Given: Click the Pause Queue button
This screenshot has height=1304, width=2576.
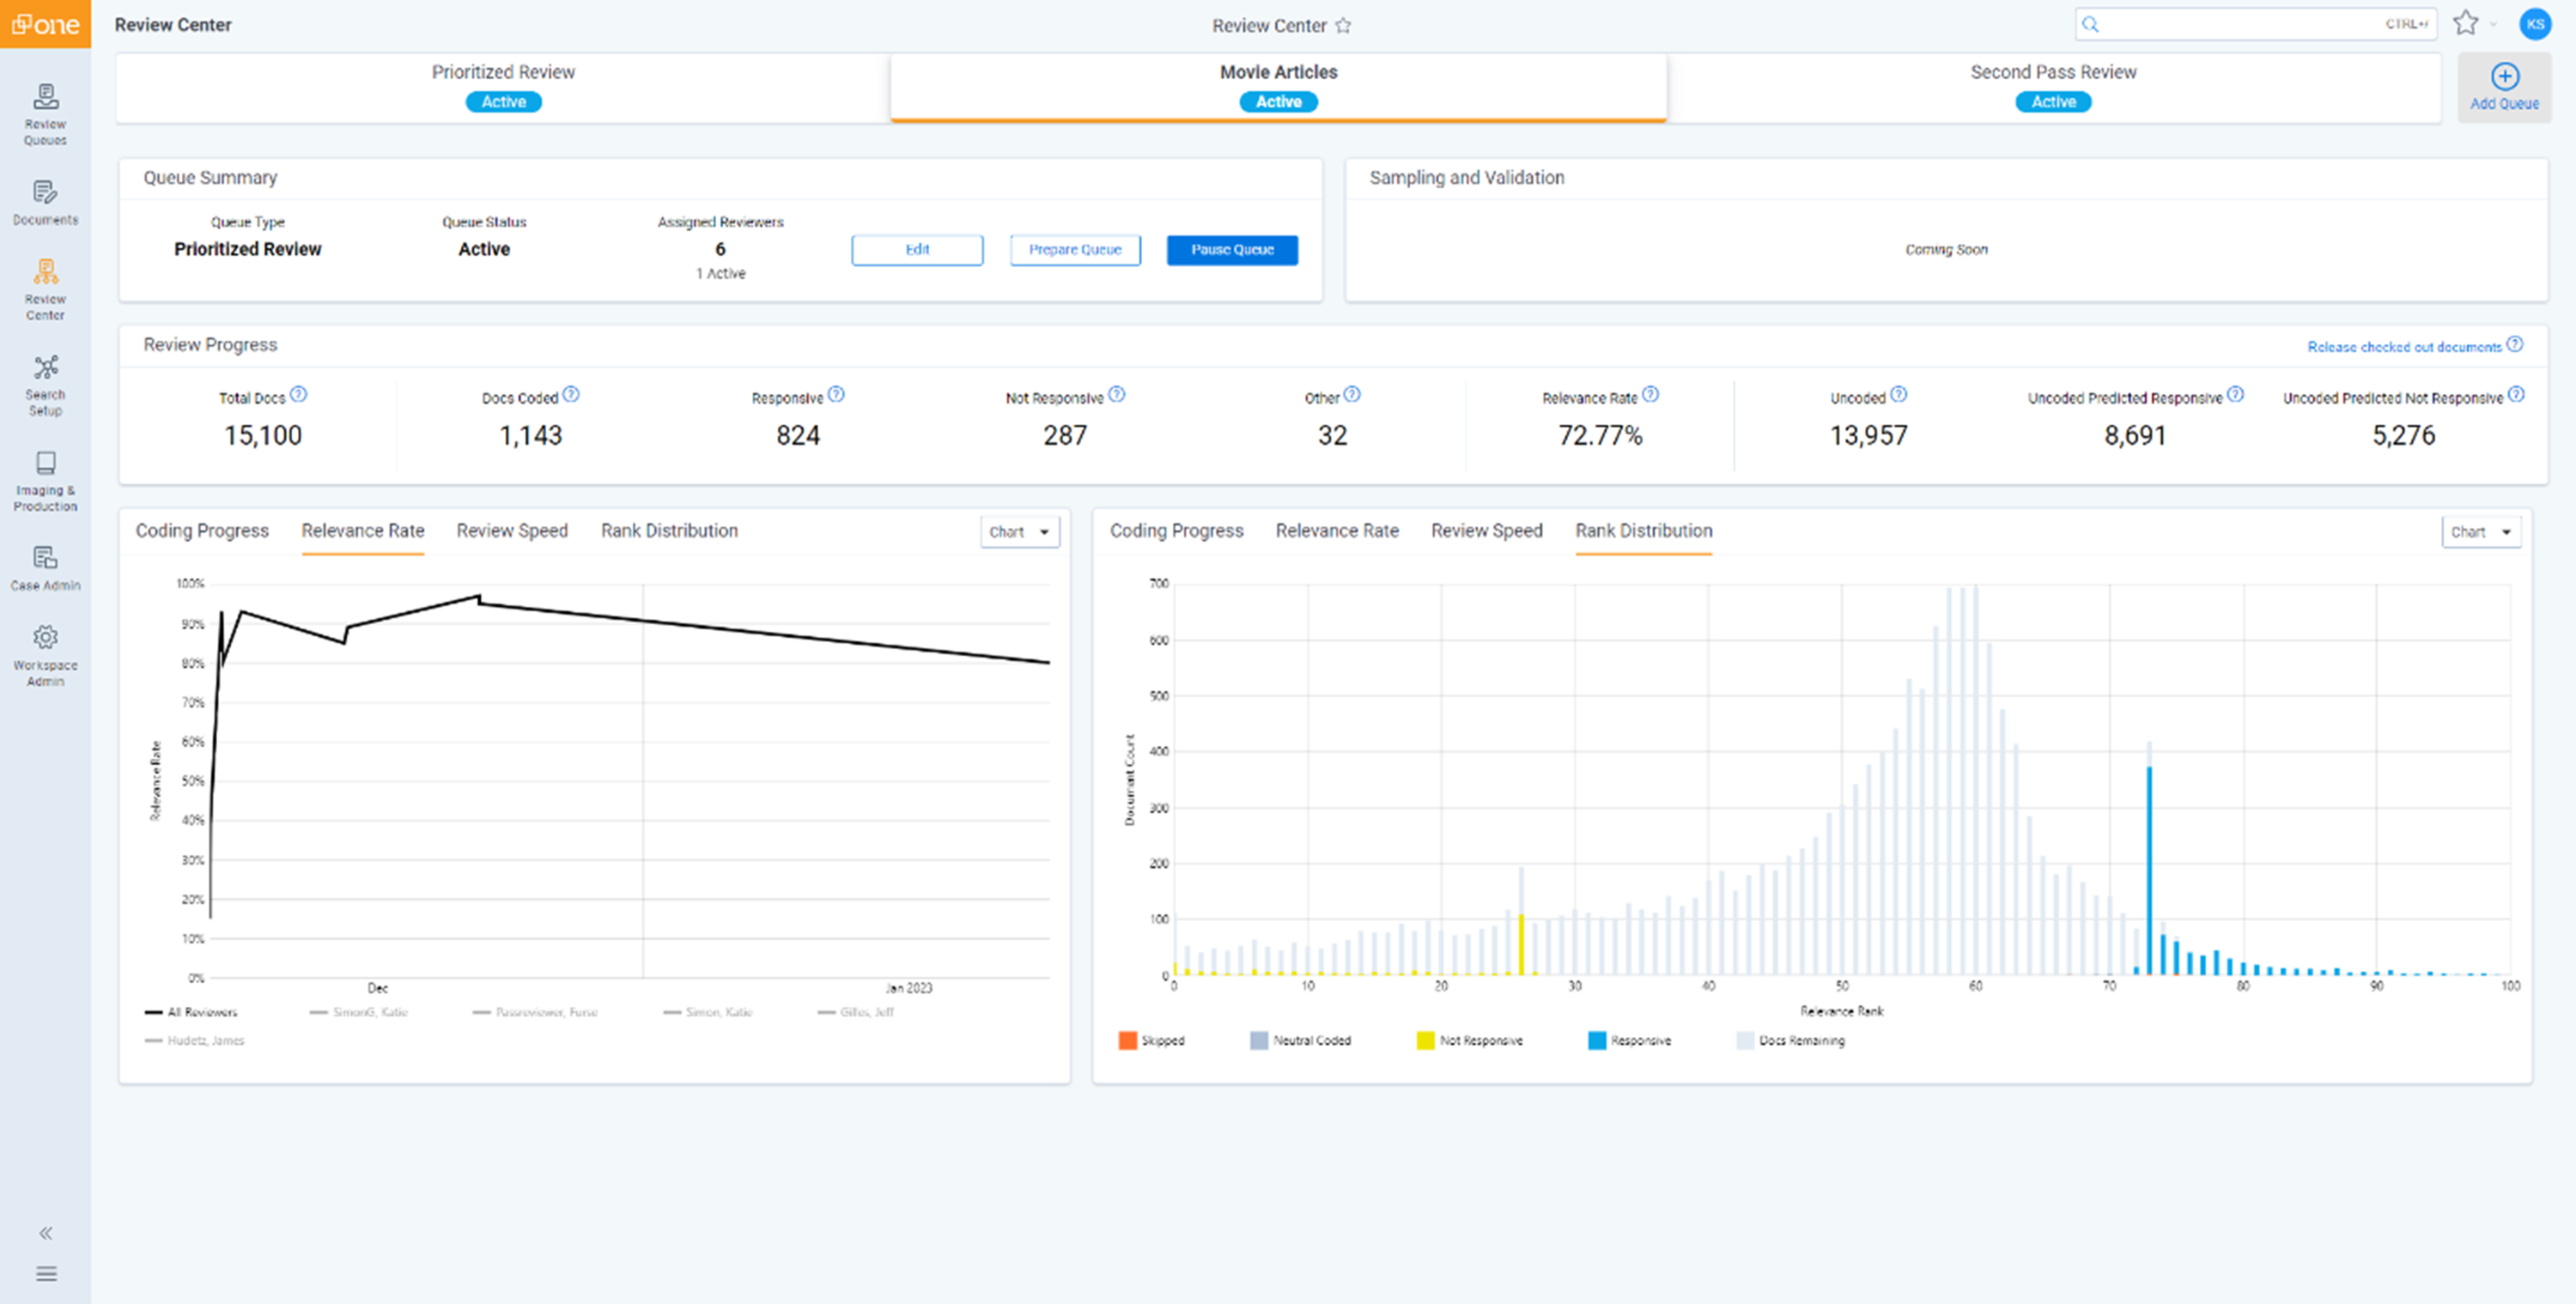Looking at the screenshot, I should click(x=1231, y=250).
